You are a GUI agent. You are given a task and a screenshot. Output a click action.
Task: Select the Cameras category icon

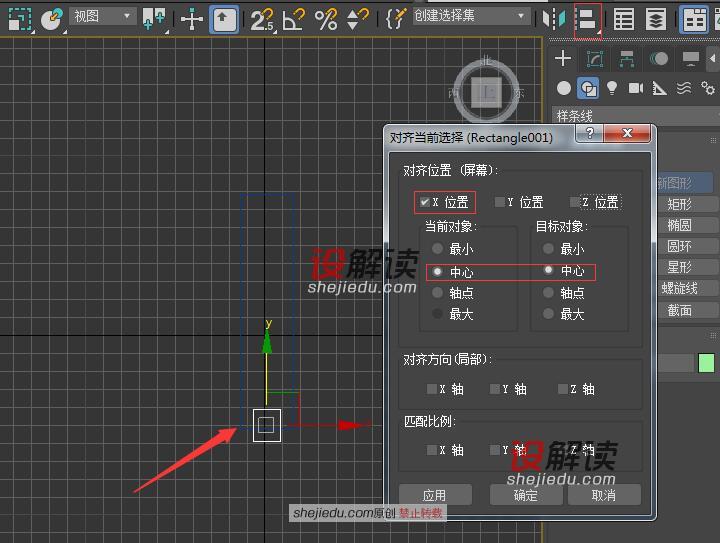click(636, 88)
